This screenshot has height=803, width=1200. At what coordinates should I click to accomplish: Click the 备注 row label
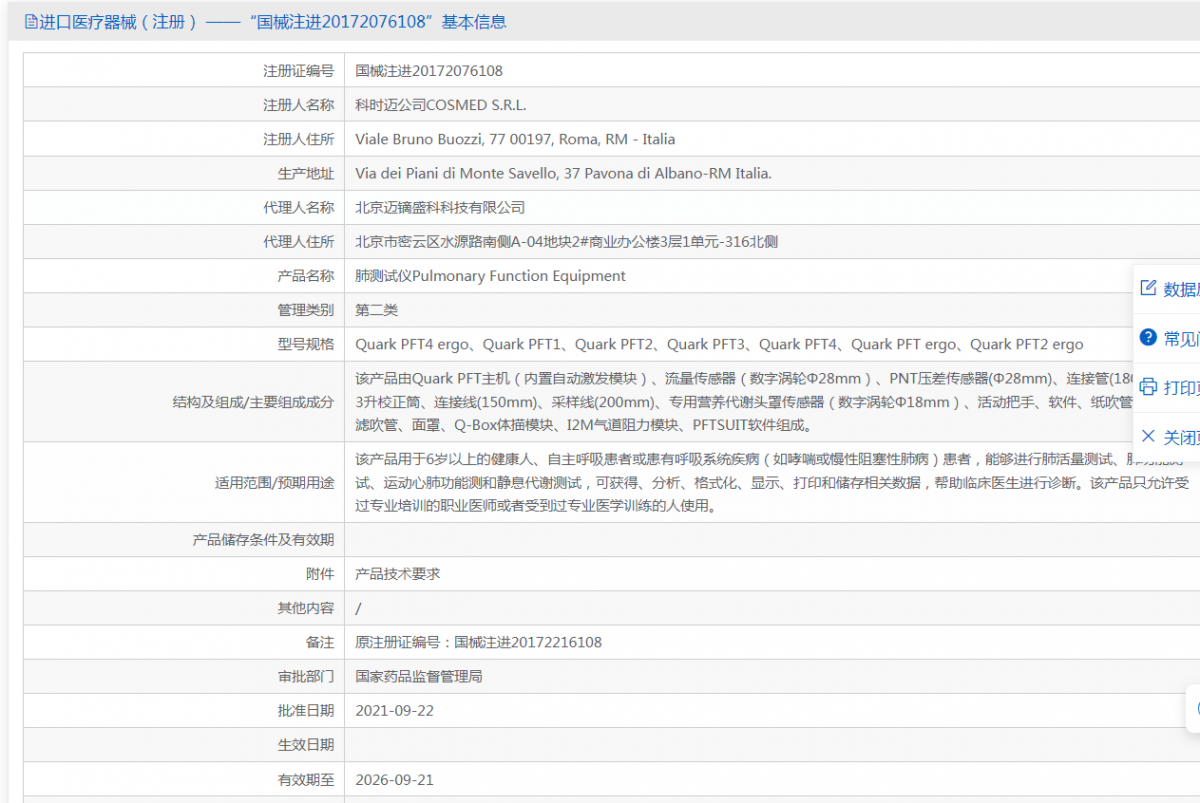coord(320,642)
